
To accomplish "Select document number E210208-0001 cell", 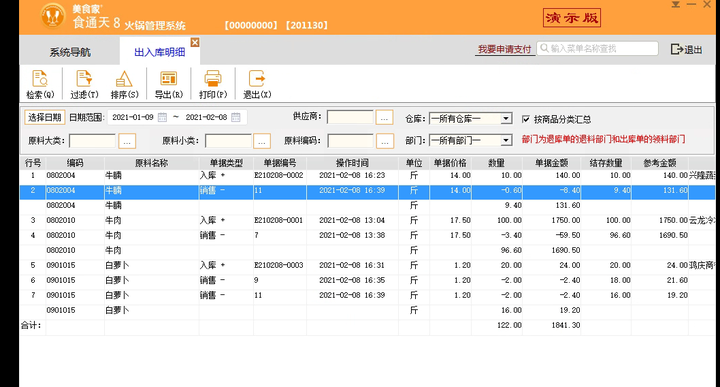I will coord(279,220).
